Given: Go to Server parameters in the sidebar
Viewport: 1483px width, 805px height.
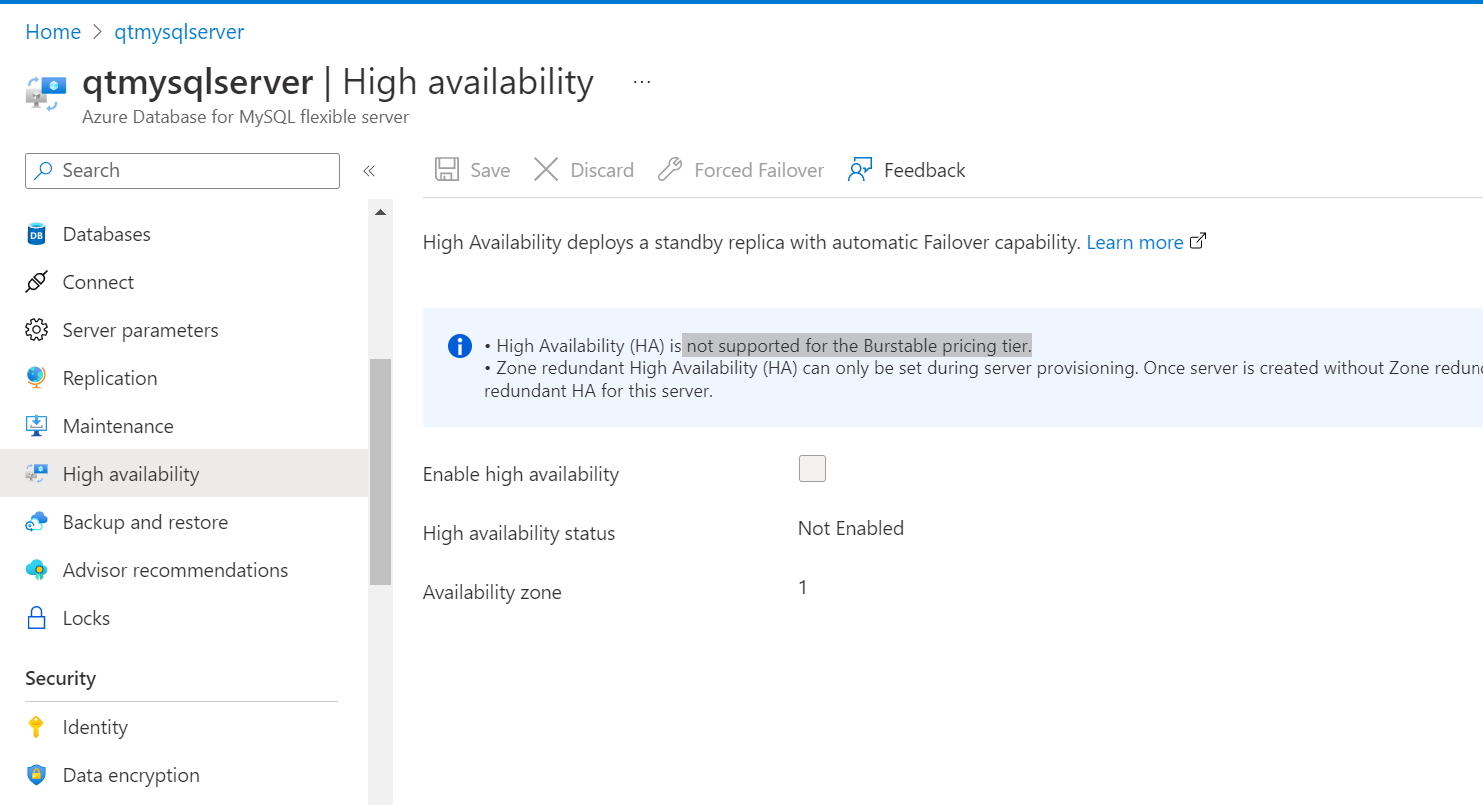Looking at the screenshot, I should pos(140,330).
